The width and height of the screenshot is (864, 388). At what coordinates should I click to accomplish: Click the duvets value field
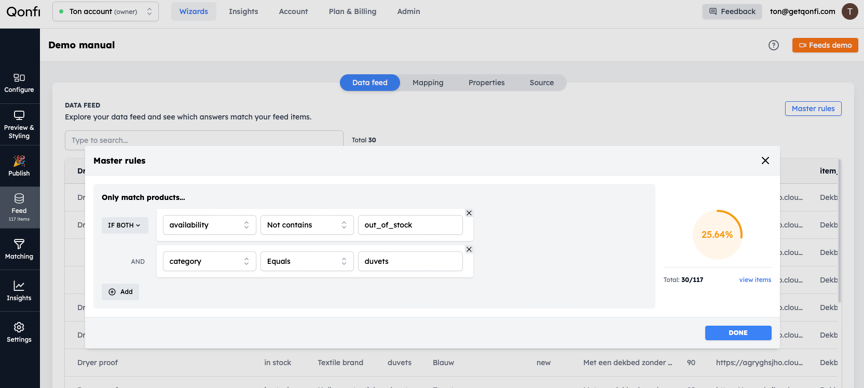coord(410,261)
